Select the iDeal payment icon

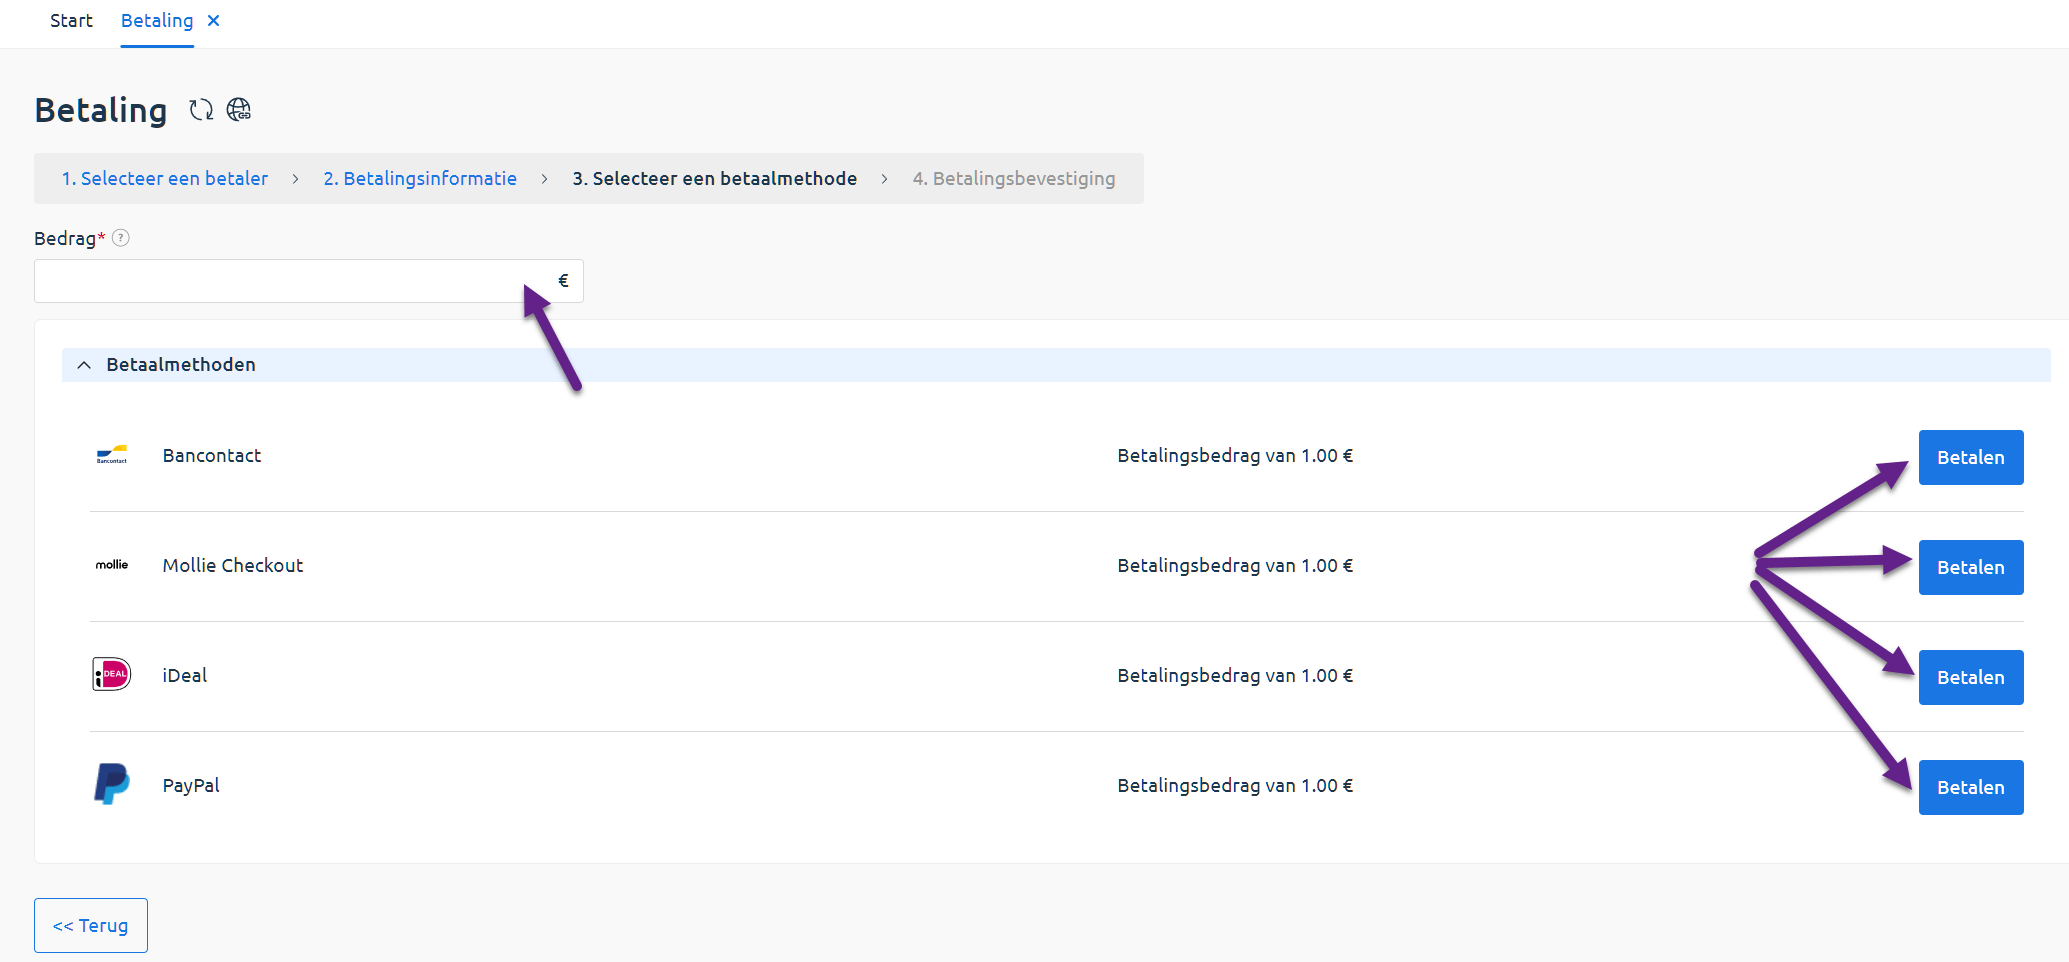110,675
